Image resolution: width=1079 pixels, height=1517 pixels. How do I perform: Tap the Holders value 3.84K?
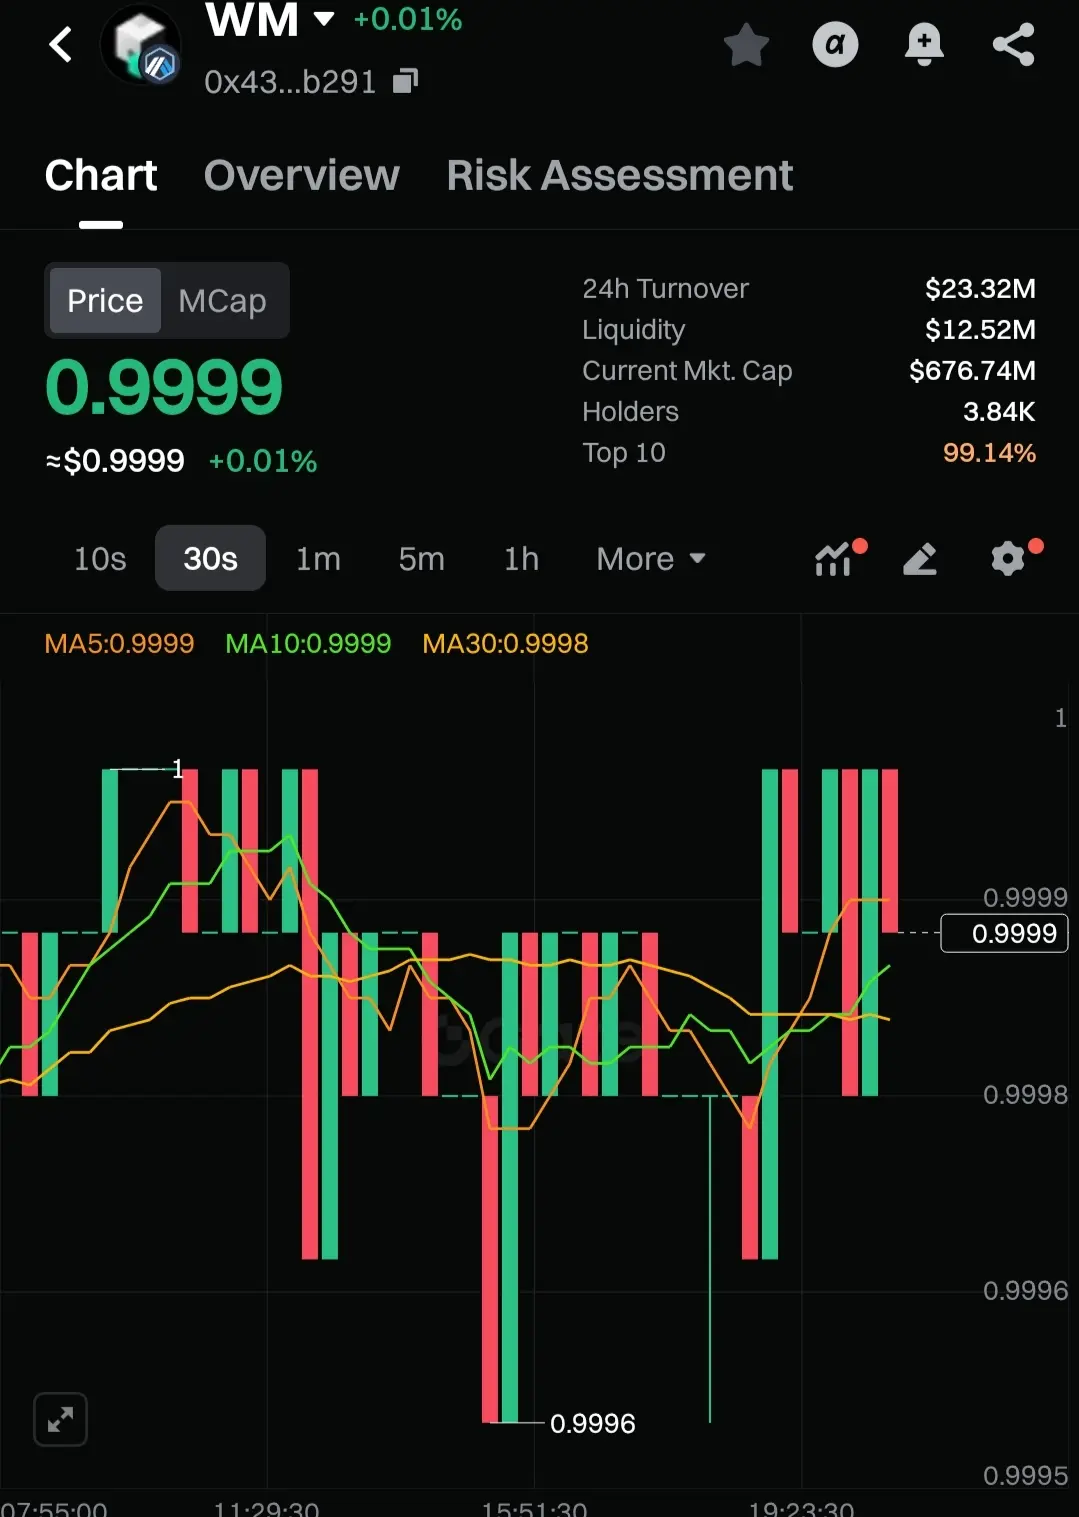click(x=999, y=412)
